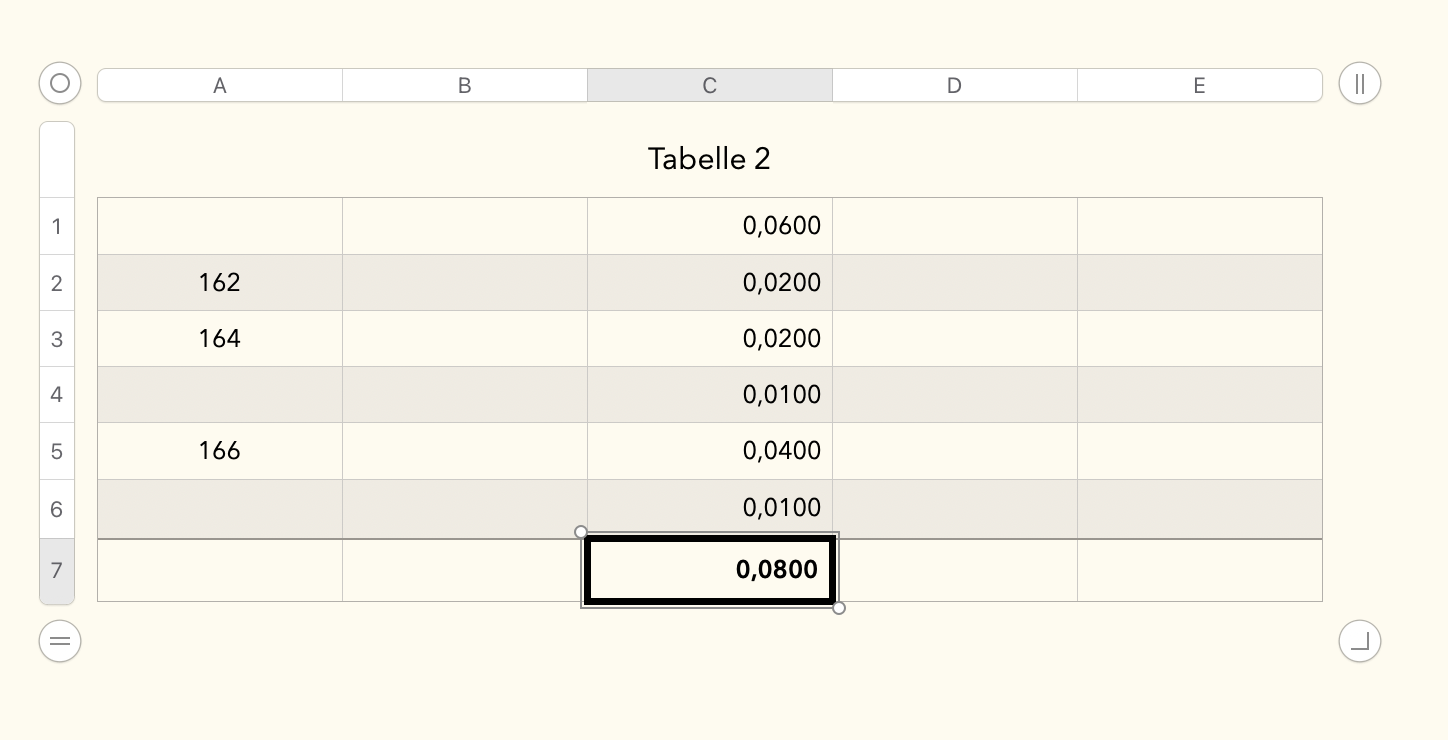Viewport: 1448px width, 740px height.
Task: Select row 1 header
Action: click(57, 226)
